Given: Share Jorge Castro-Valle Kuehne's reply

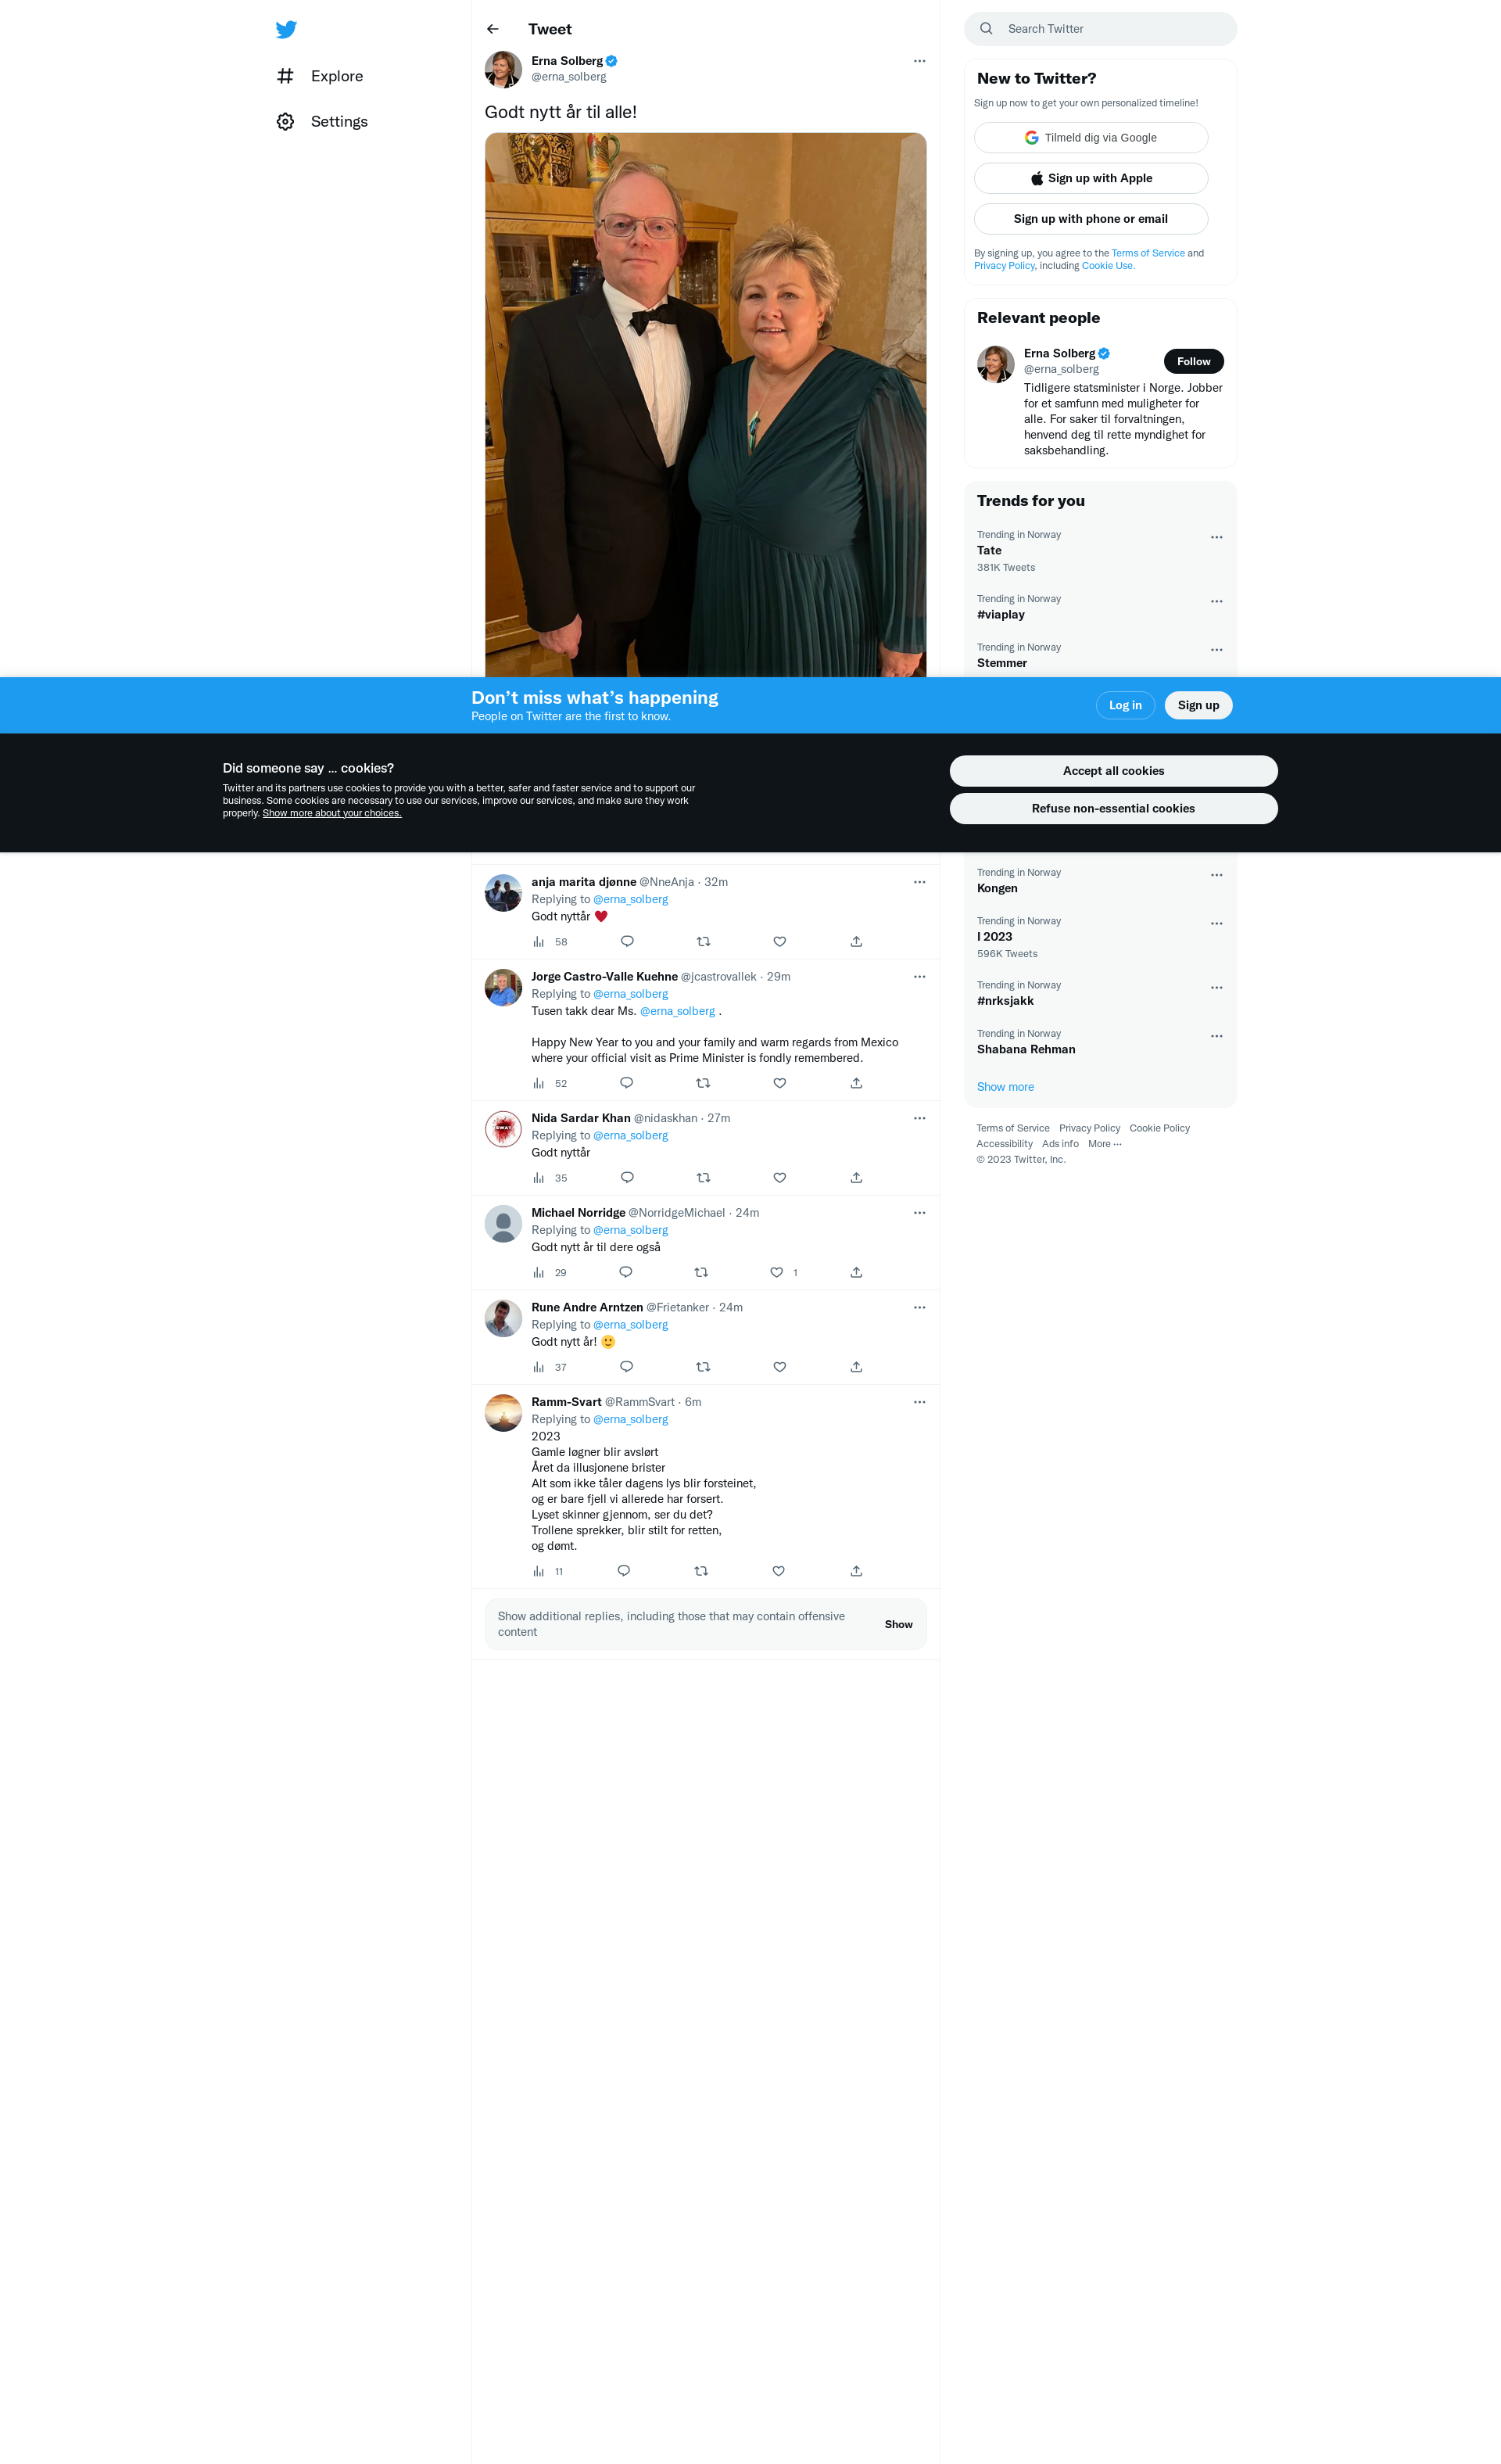Looking at the screenshot, I should 856,1083.
